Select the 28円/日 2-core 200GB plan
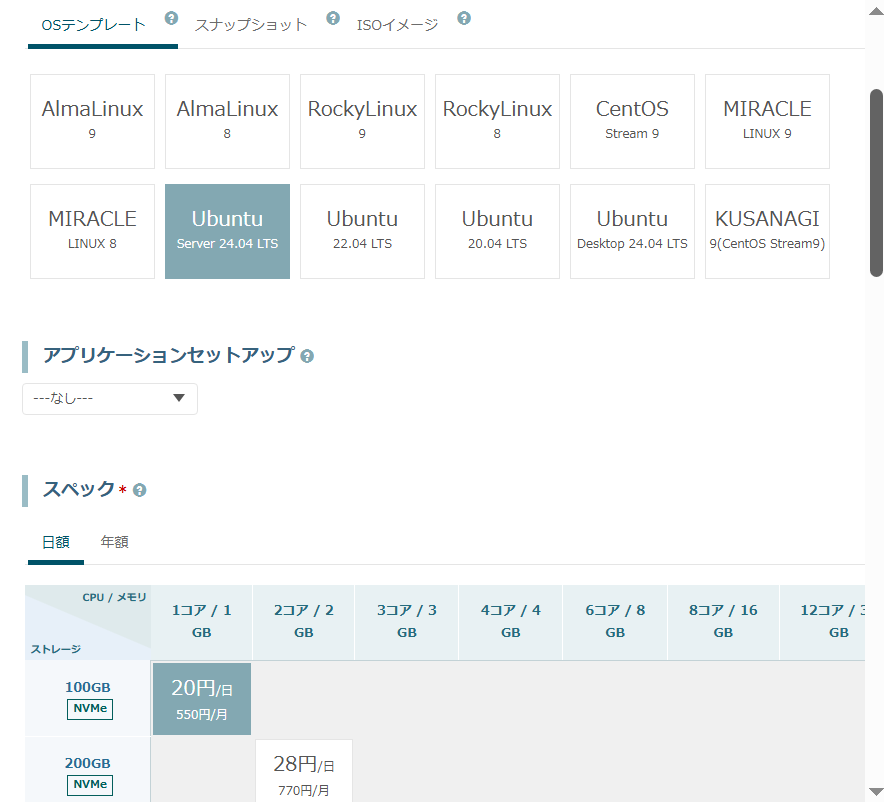Viewport: 884px width, 802px height. [x=303, y=772]
